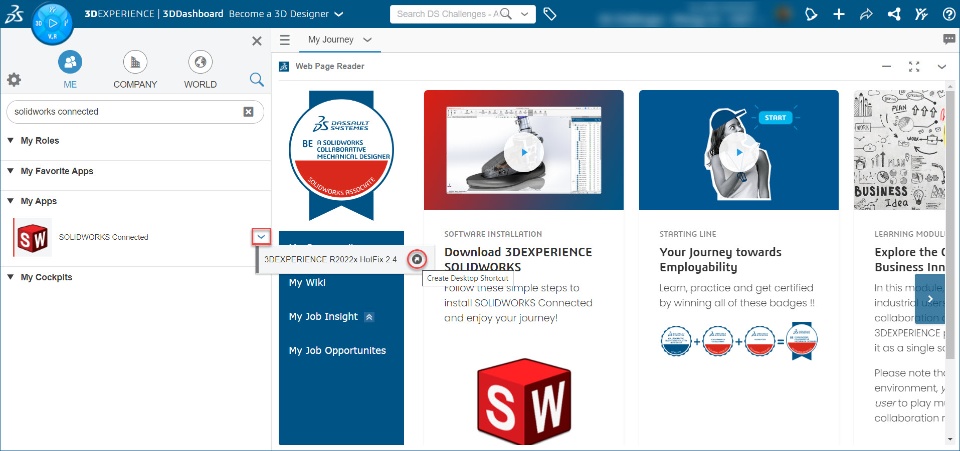
Task: Open compass settings gear
Action: click(x=13, y=80)
